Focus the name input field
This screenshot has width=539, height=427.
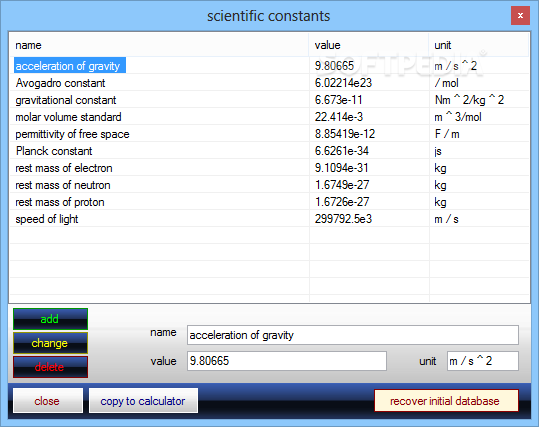coord(353,335)
